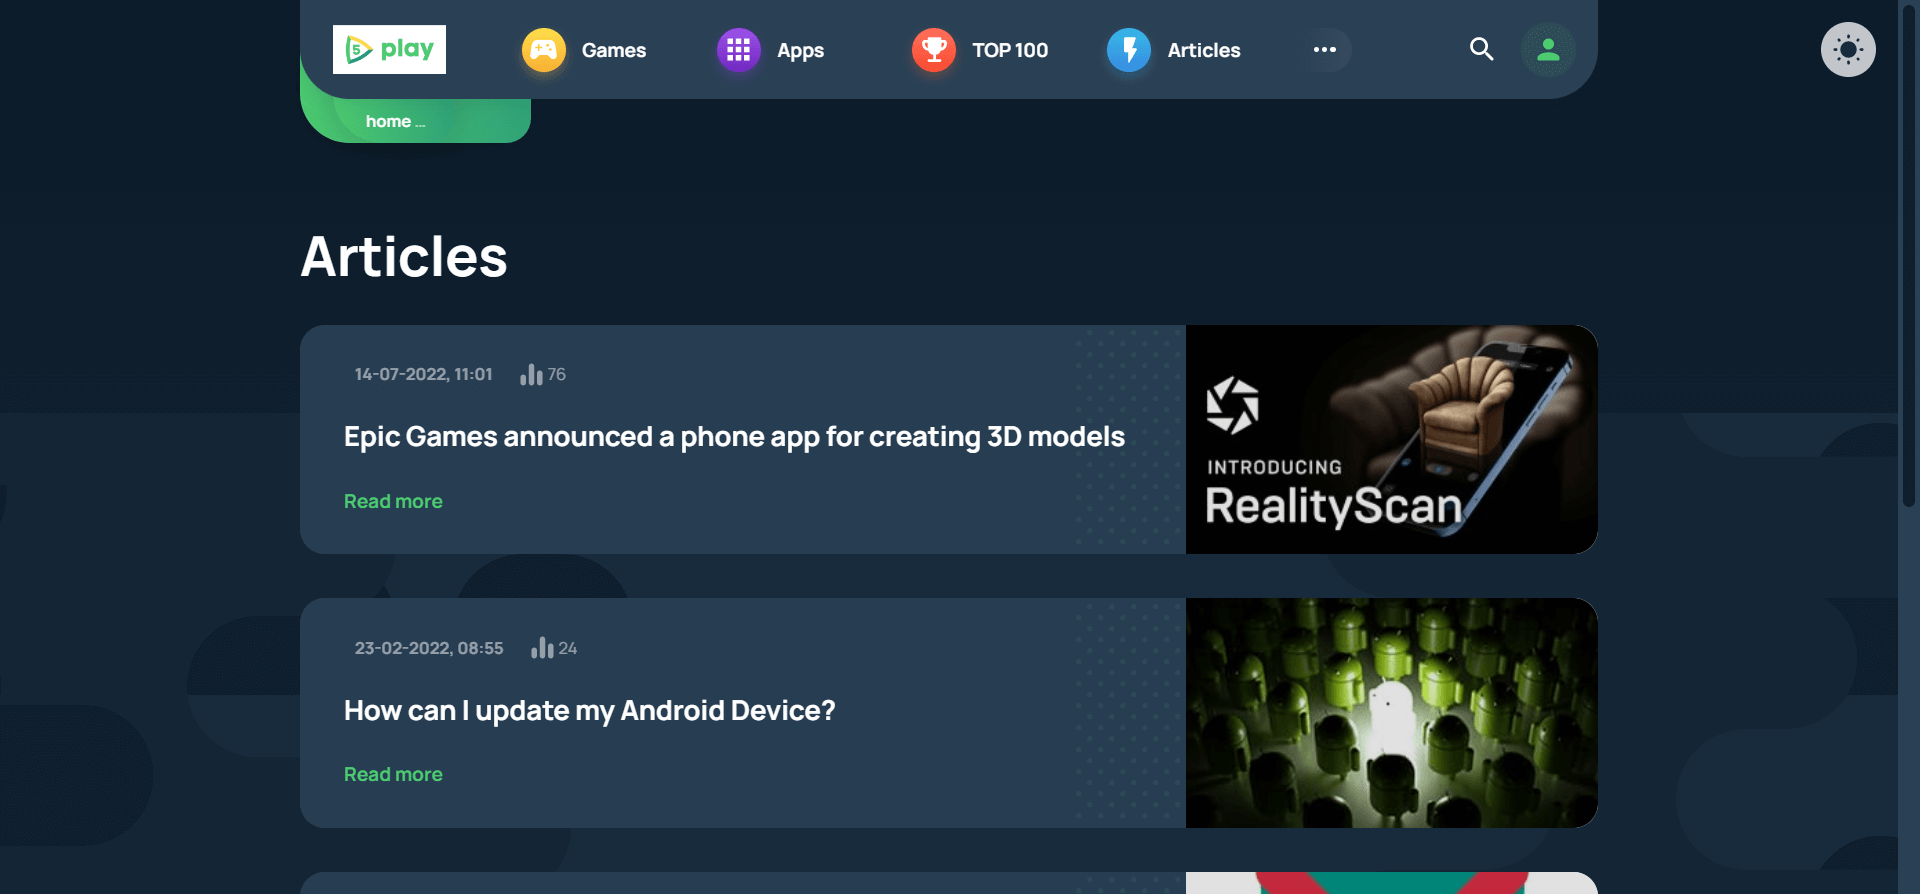Expand the home breadcrumb tab
Screen dimensions: 1920x894
[x=395, y=122]
